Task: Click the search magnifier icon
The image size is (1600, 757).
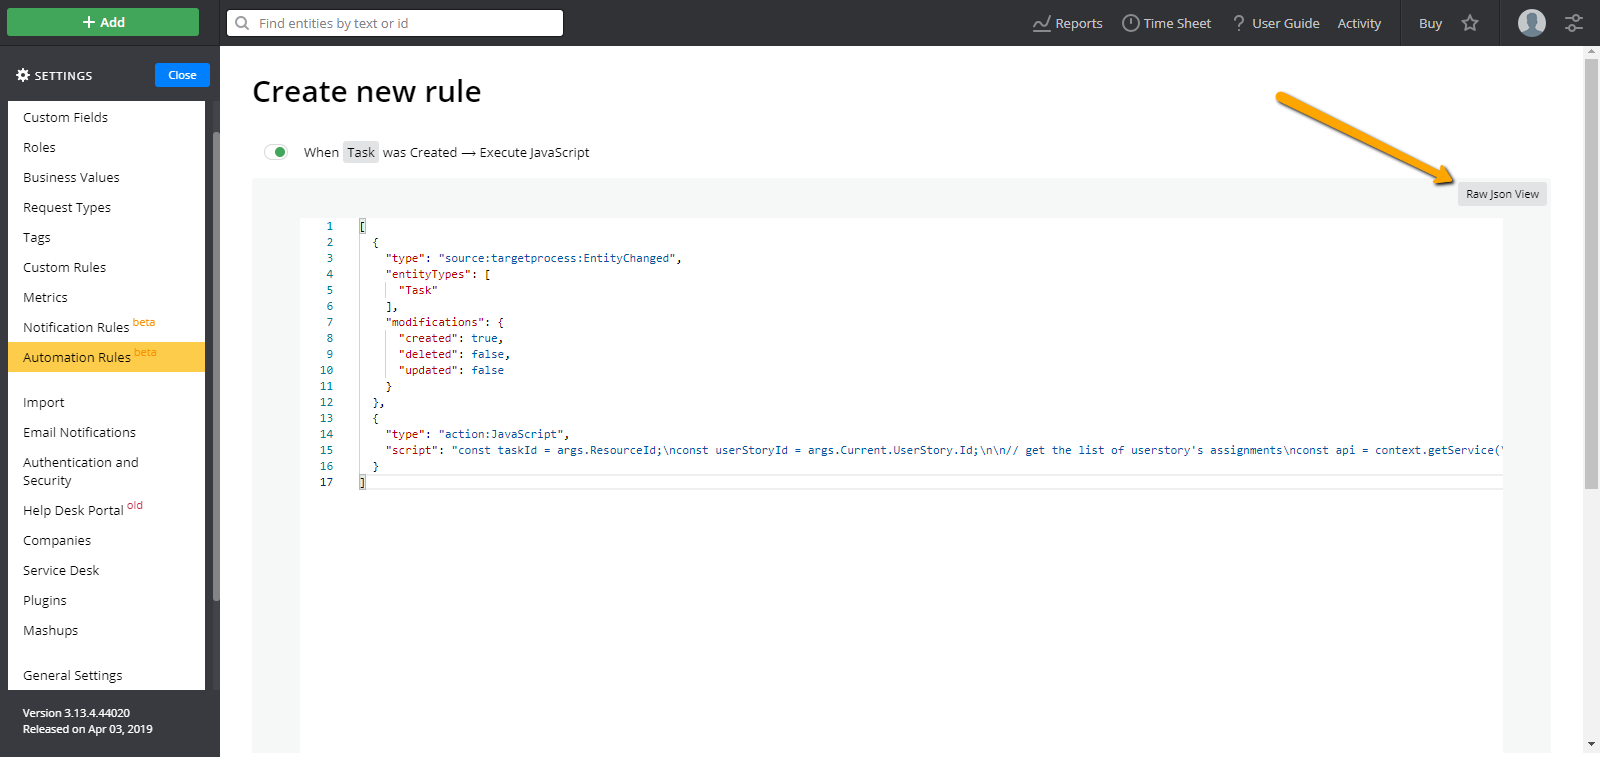Action: 242,23
